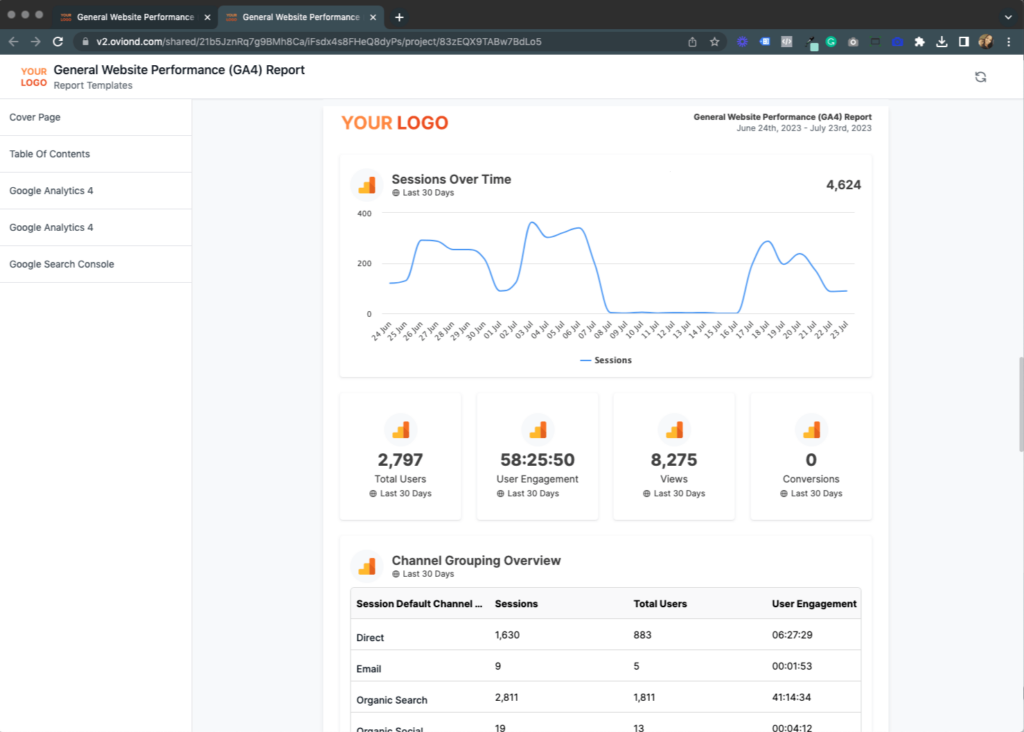The height and width of the screenshot is (732, 1024).
Task: Open the Chrome profile avatar
Action: click(x=986, y=42)
